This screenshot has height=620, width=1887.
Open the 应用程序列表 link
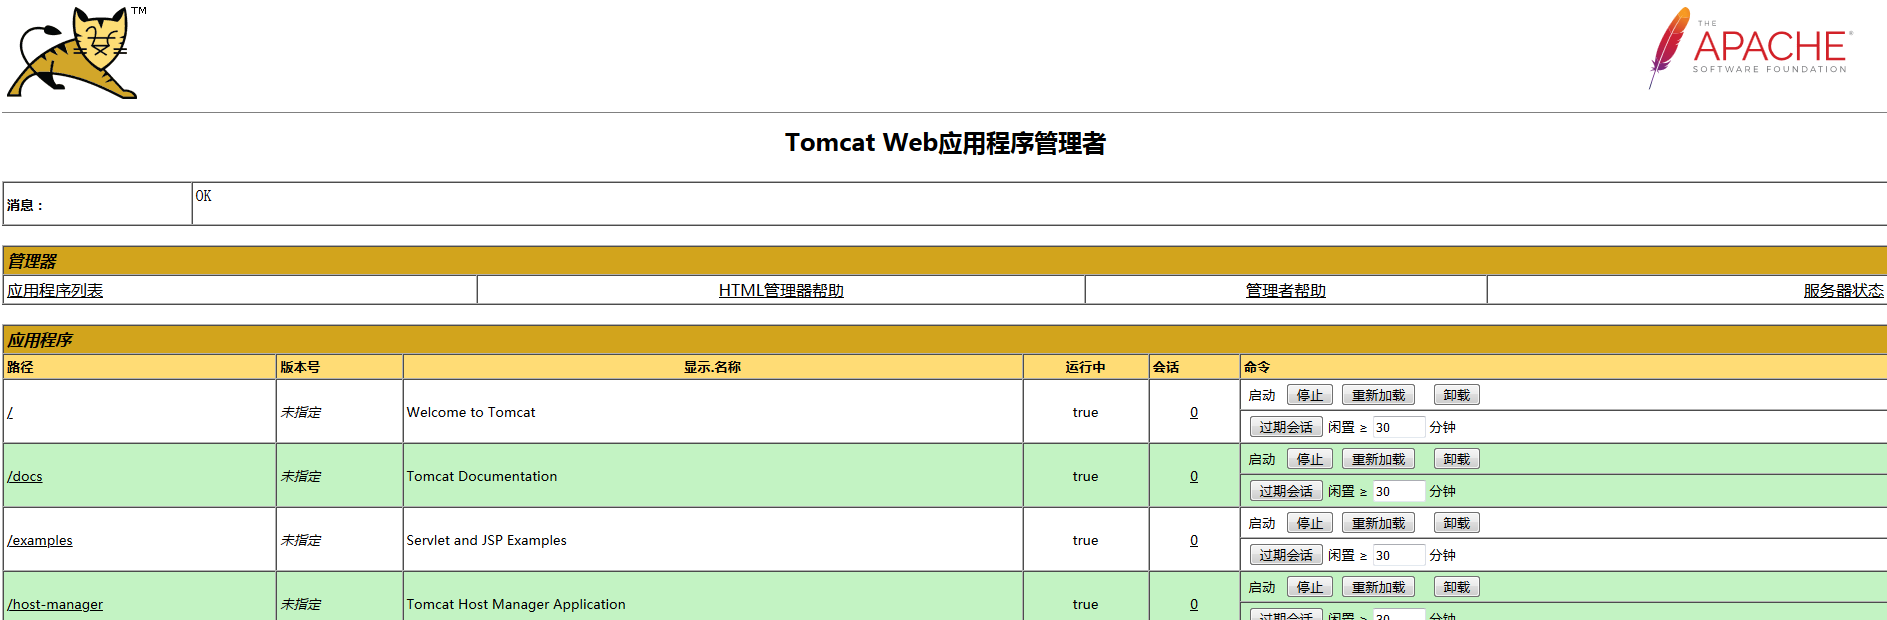tap(55, 290)
